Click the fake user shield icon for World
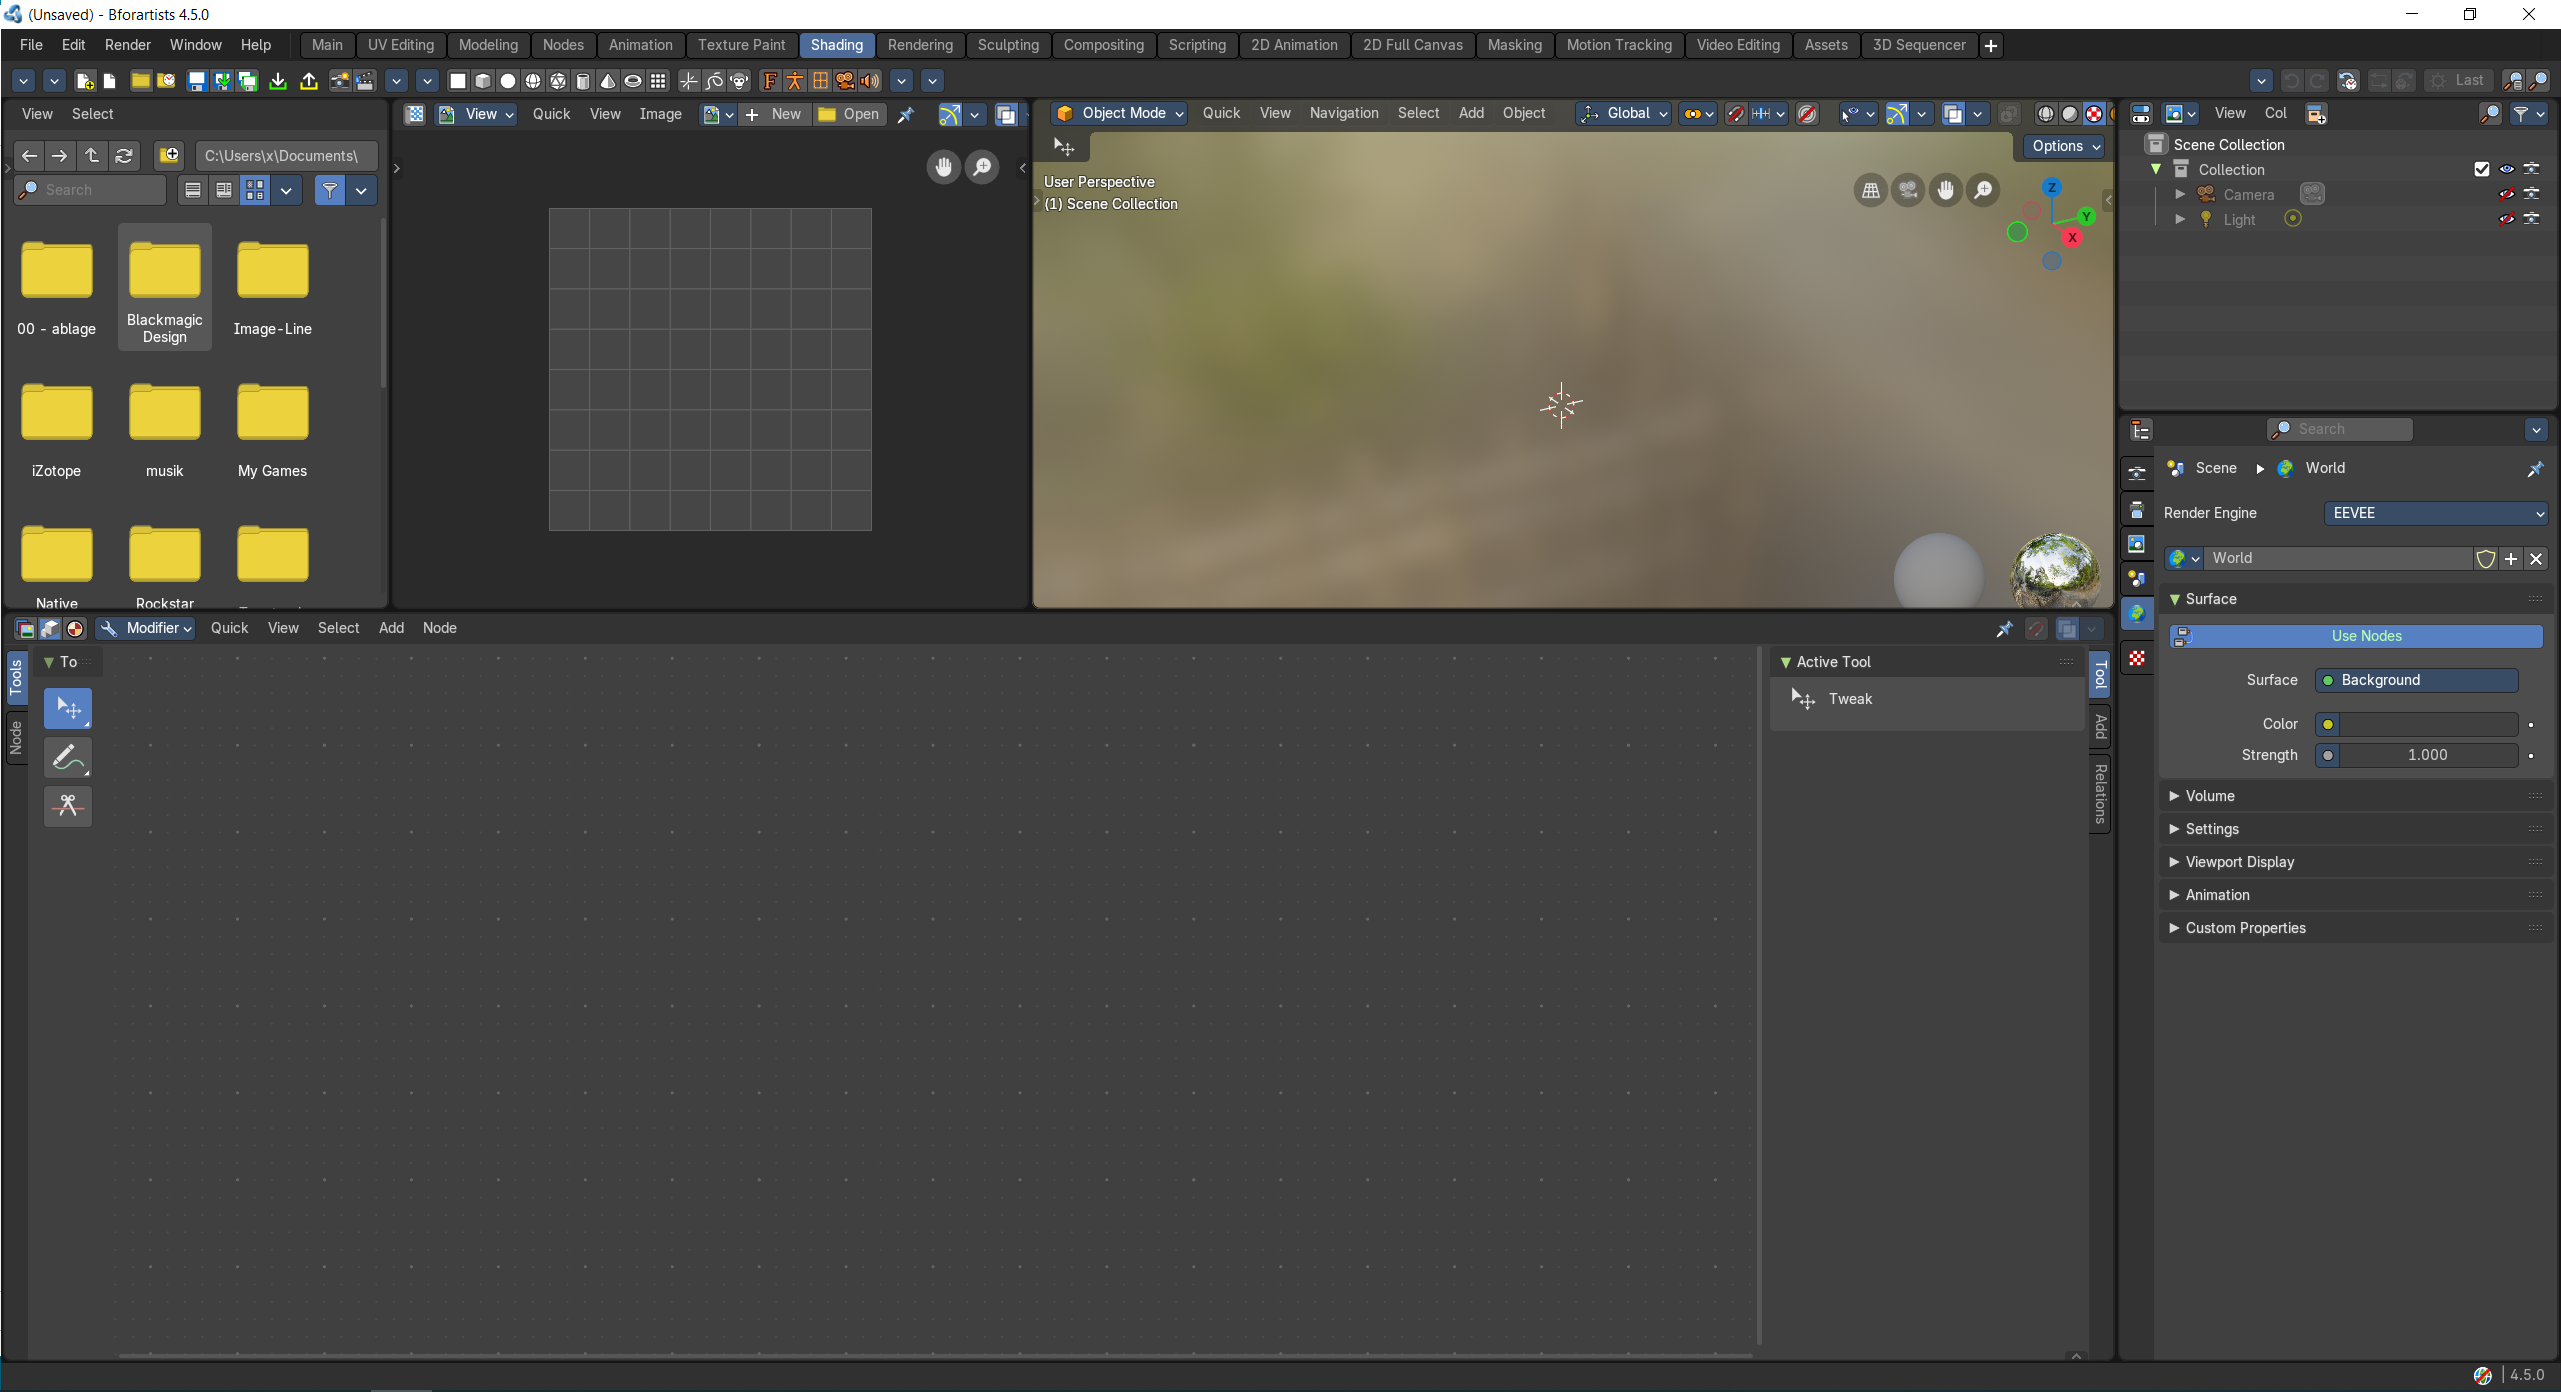The width and height of the screenshot is (2561, 1392). tap(2485, 559)
